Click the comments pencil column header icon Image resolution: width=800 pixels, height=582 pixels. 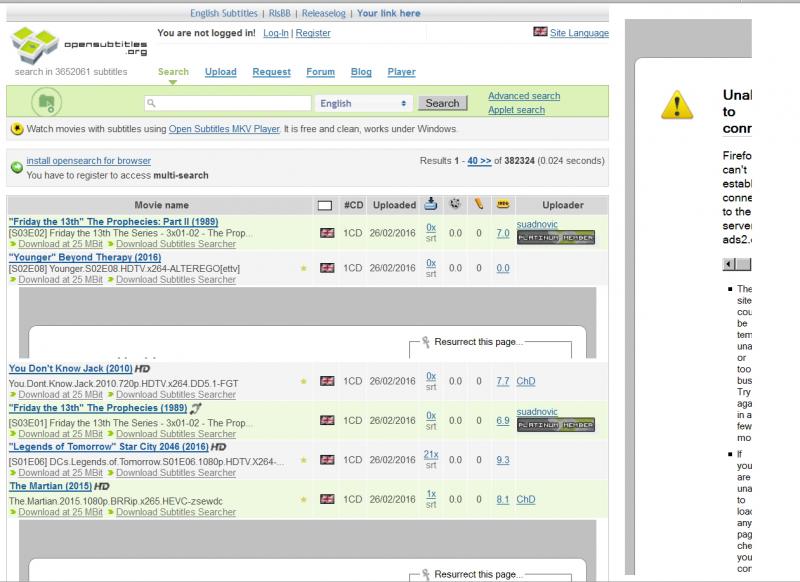478,204
